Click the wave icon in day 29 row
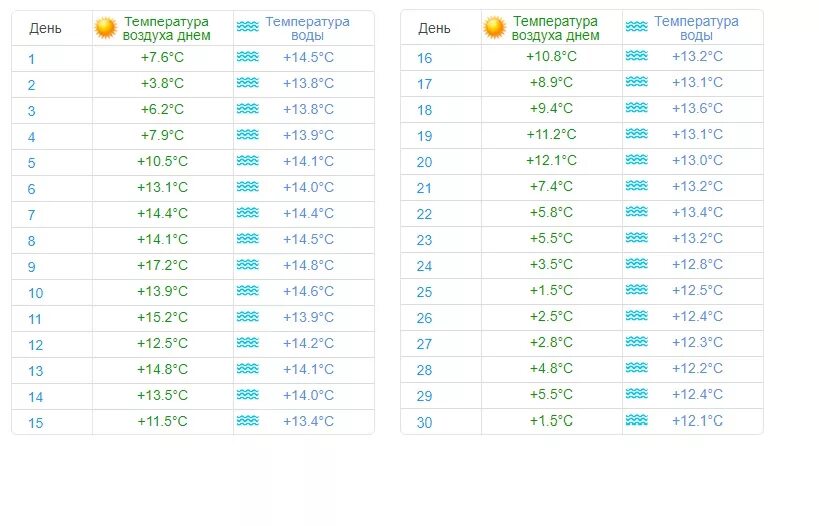 click(x=637, y=393)
